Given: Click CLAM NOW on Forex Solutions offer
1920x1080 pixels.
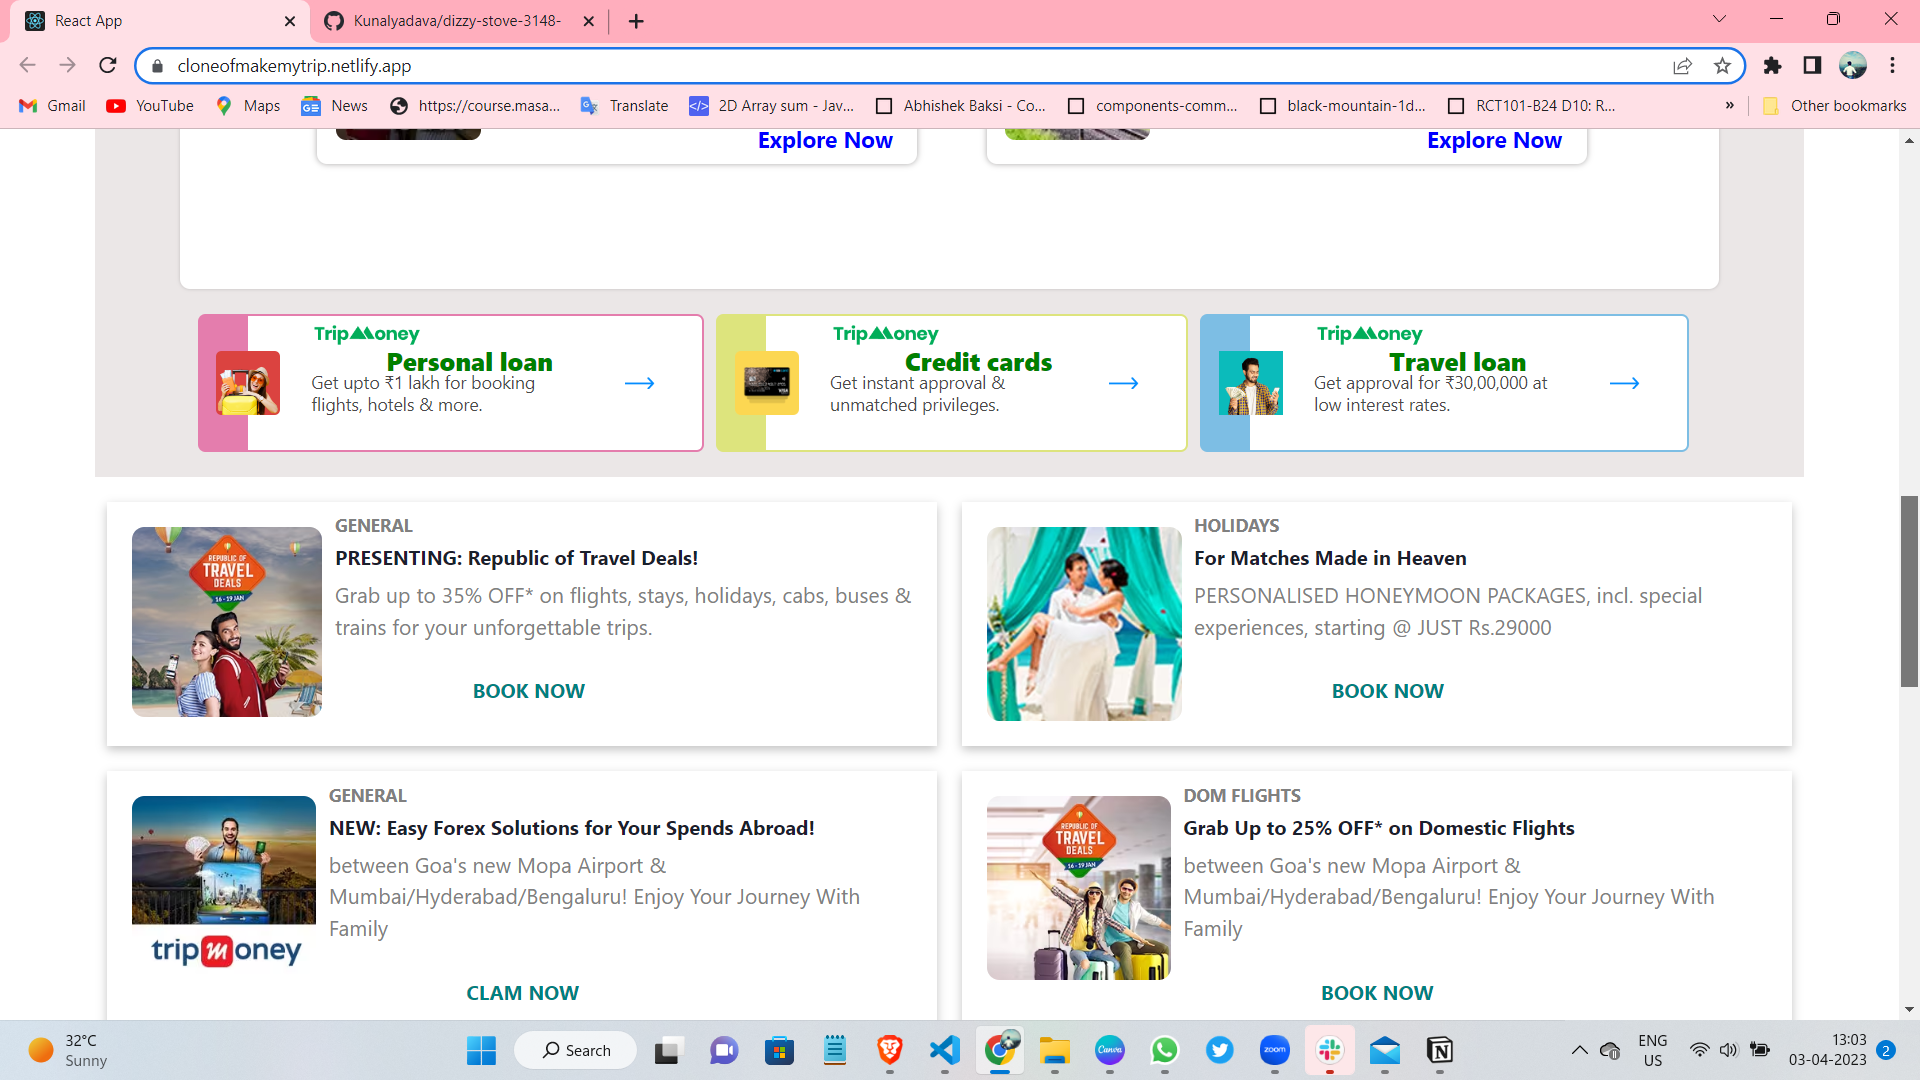Looking at the screenshot, I should [x=522, y=993].
